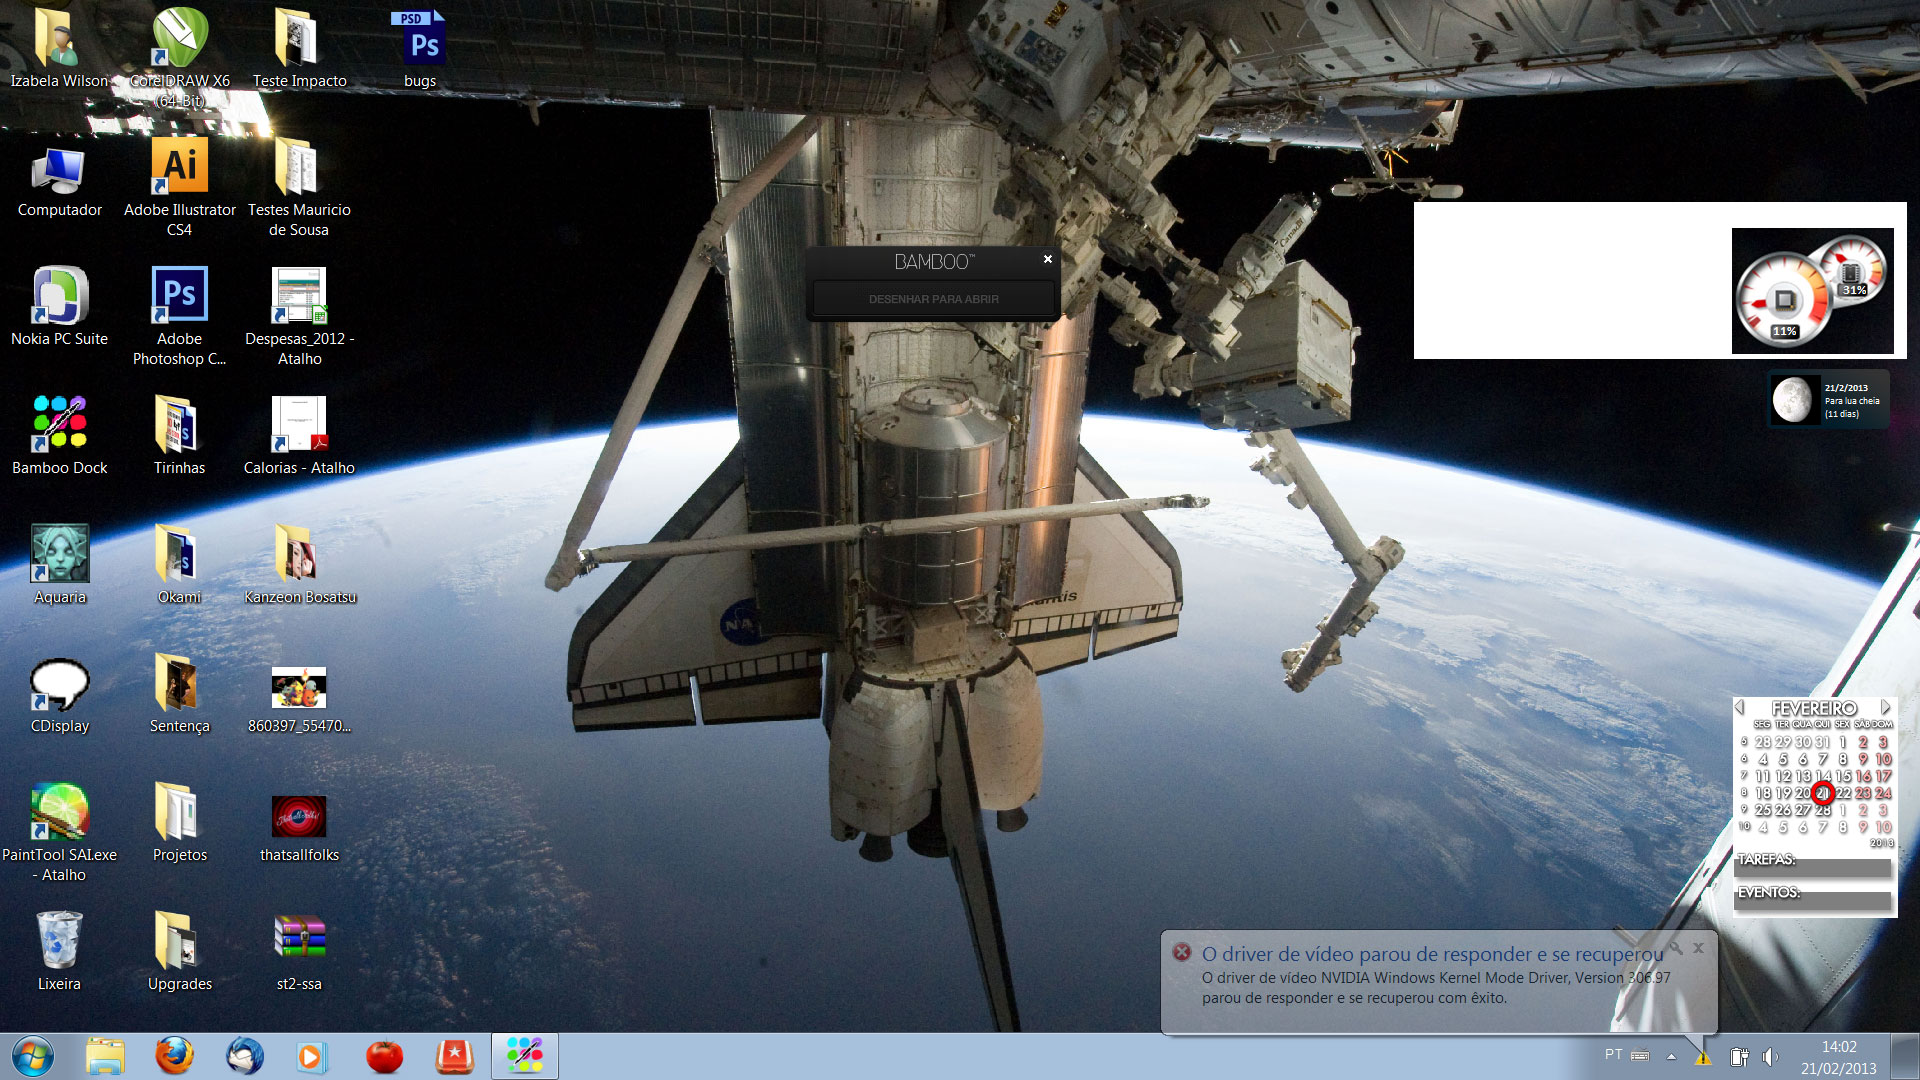This screenshot has width=1920, height=1080.
Task: Open the taskbar clock showing 14:02
Action: click(x=1838, y=1057)
